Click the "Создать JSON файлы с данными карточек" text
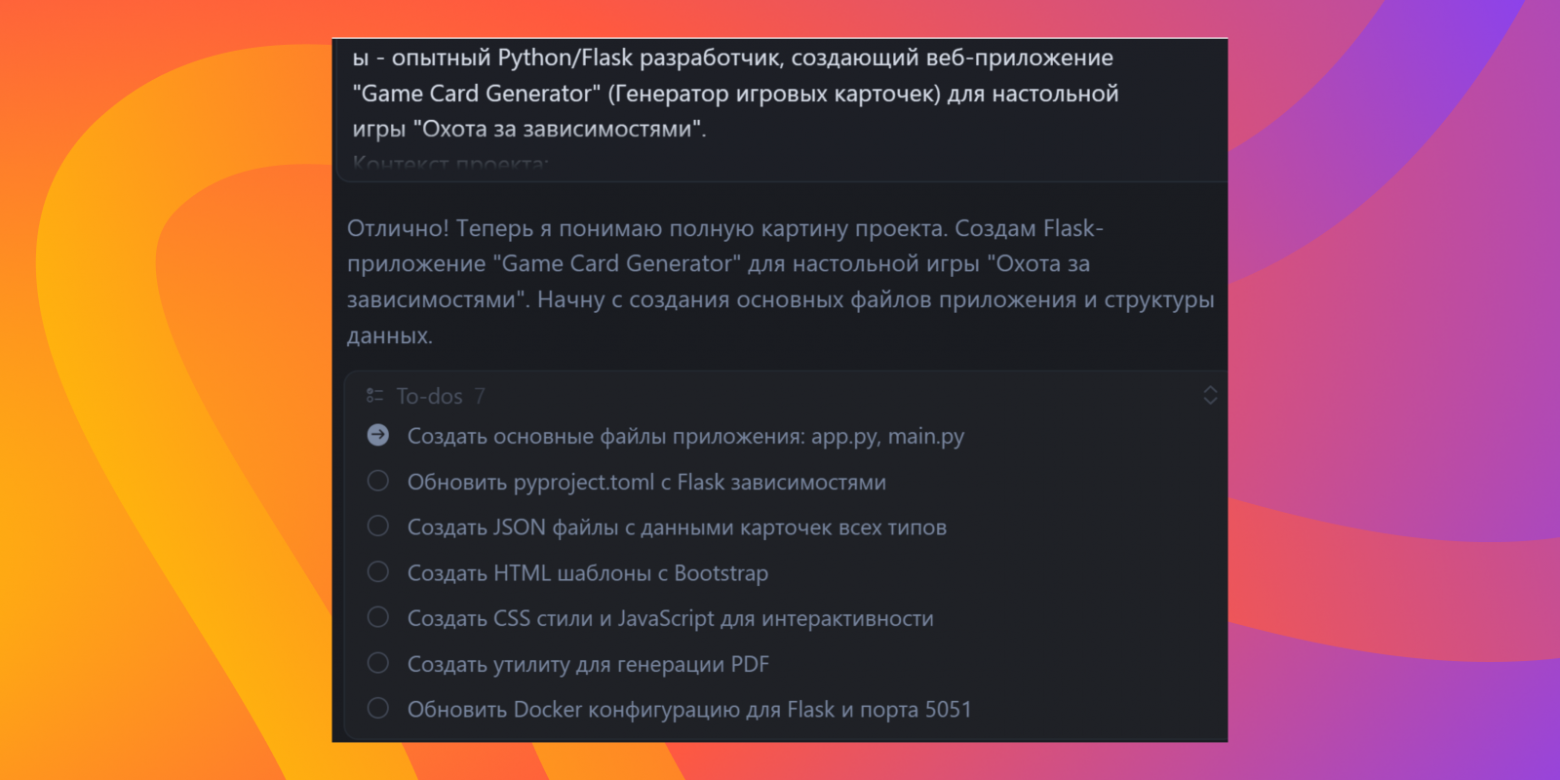 677,527
